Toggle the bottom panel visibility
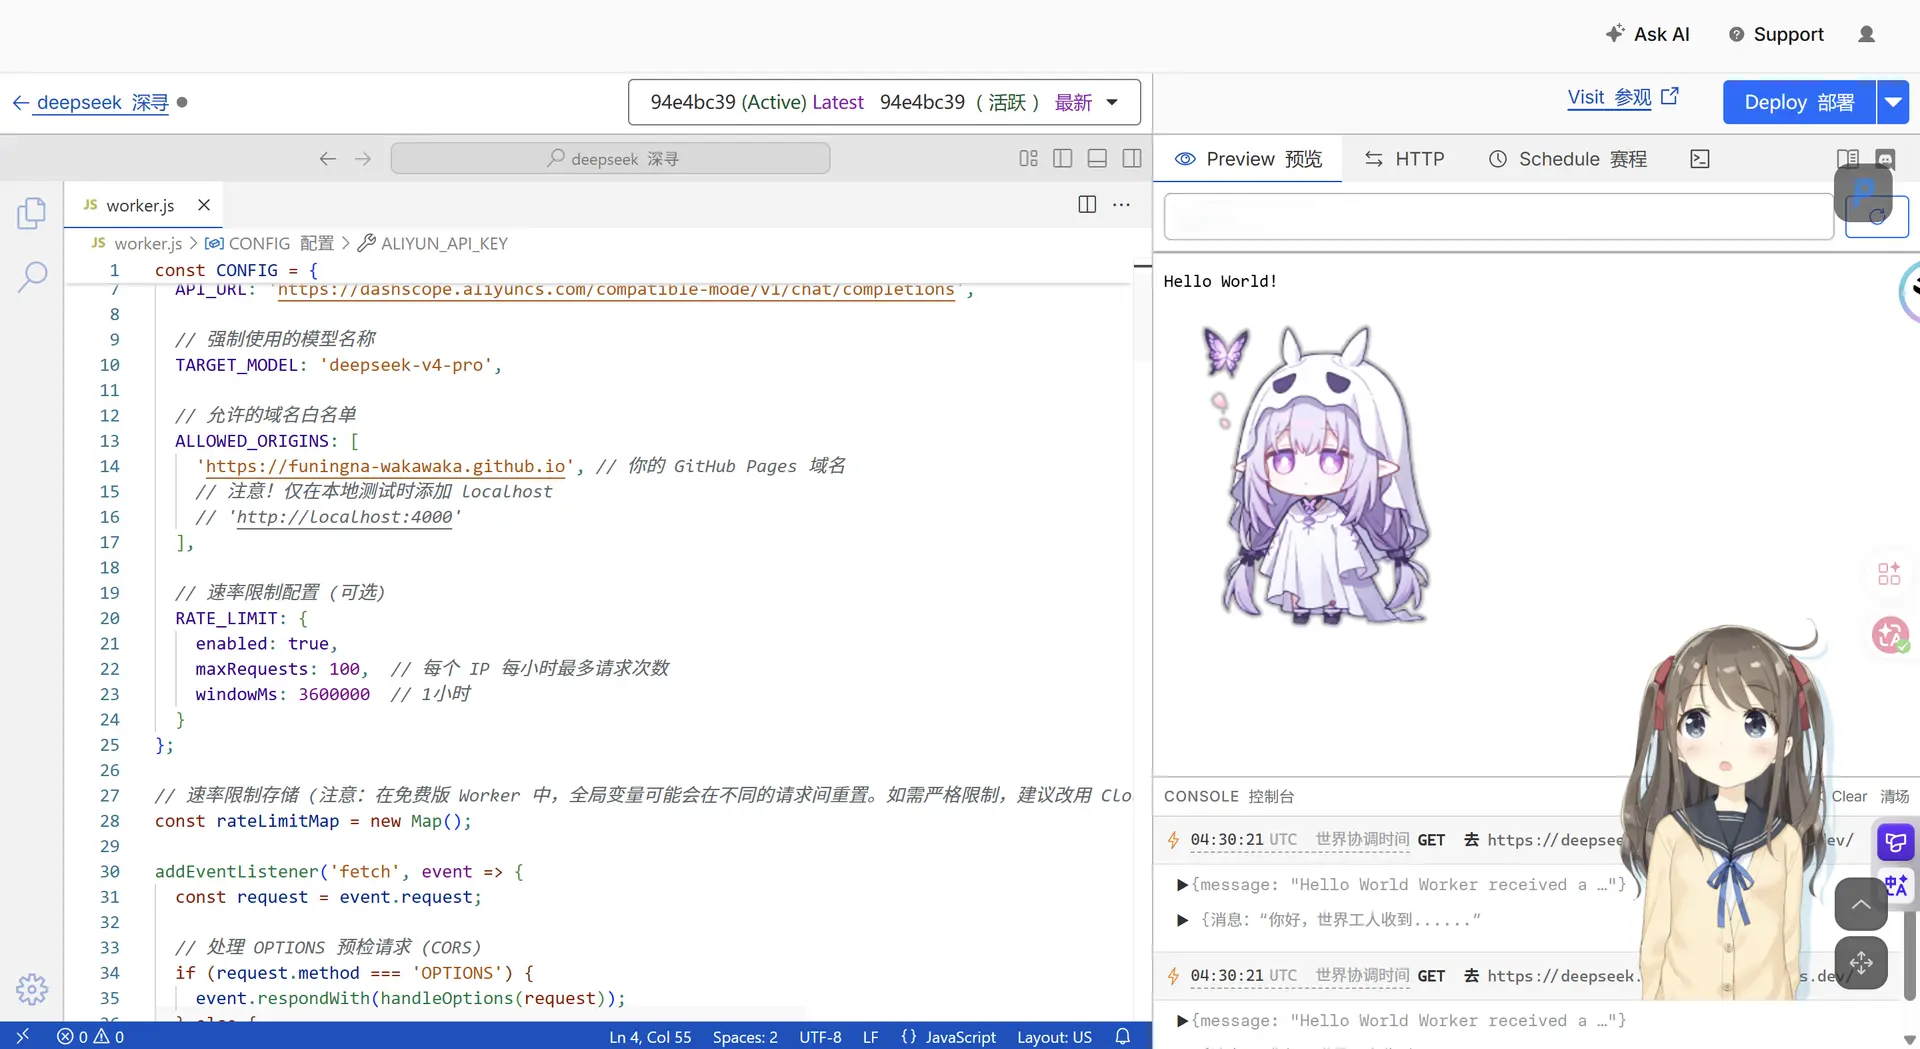The image size is (1920, 1049). click(1097, 158)
